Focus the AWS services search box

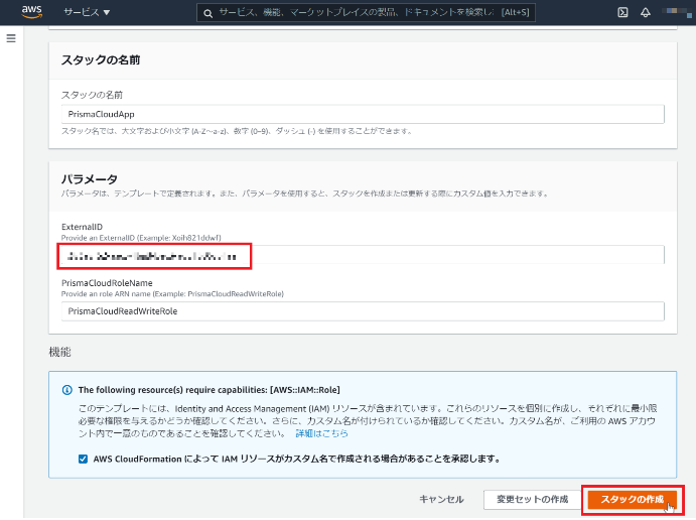pyautogui.click(x=366, y=12)
